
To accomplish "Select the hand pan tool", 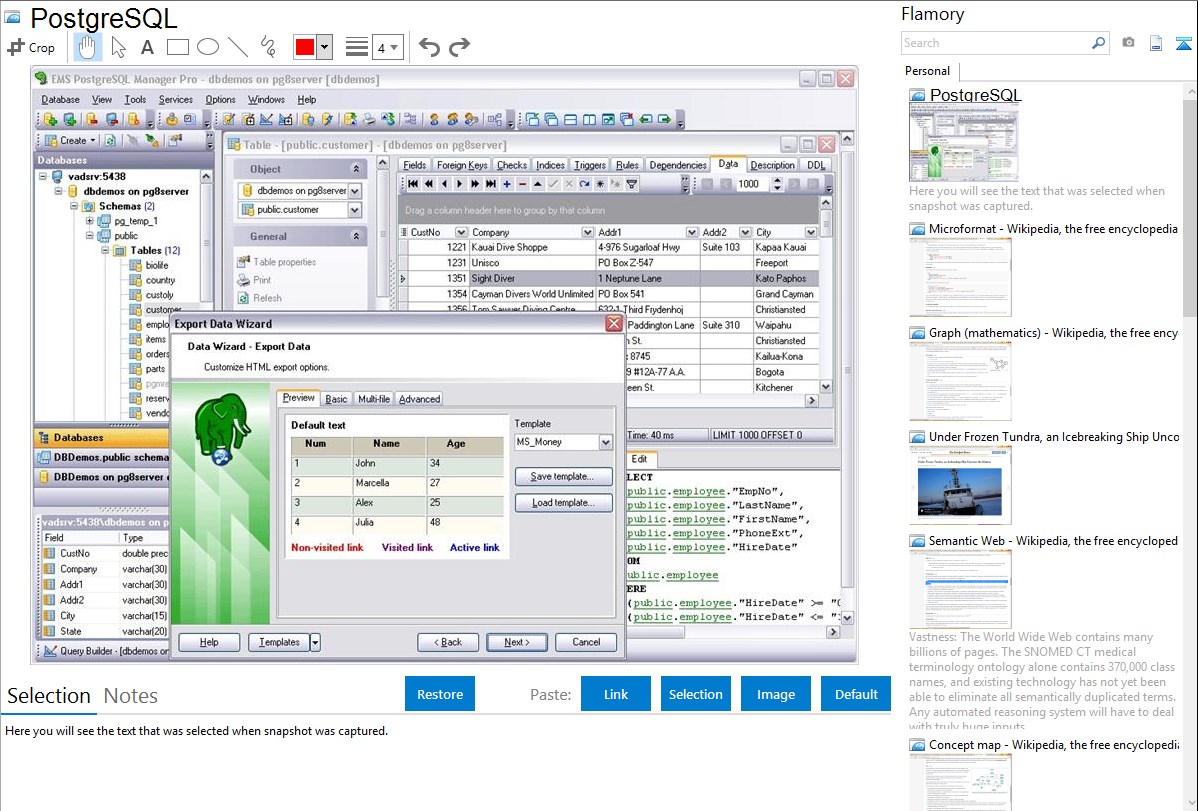I will point(87,47).
